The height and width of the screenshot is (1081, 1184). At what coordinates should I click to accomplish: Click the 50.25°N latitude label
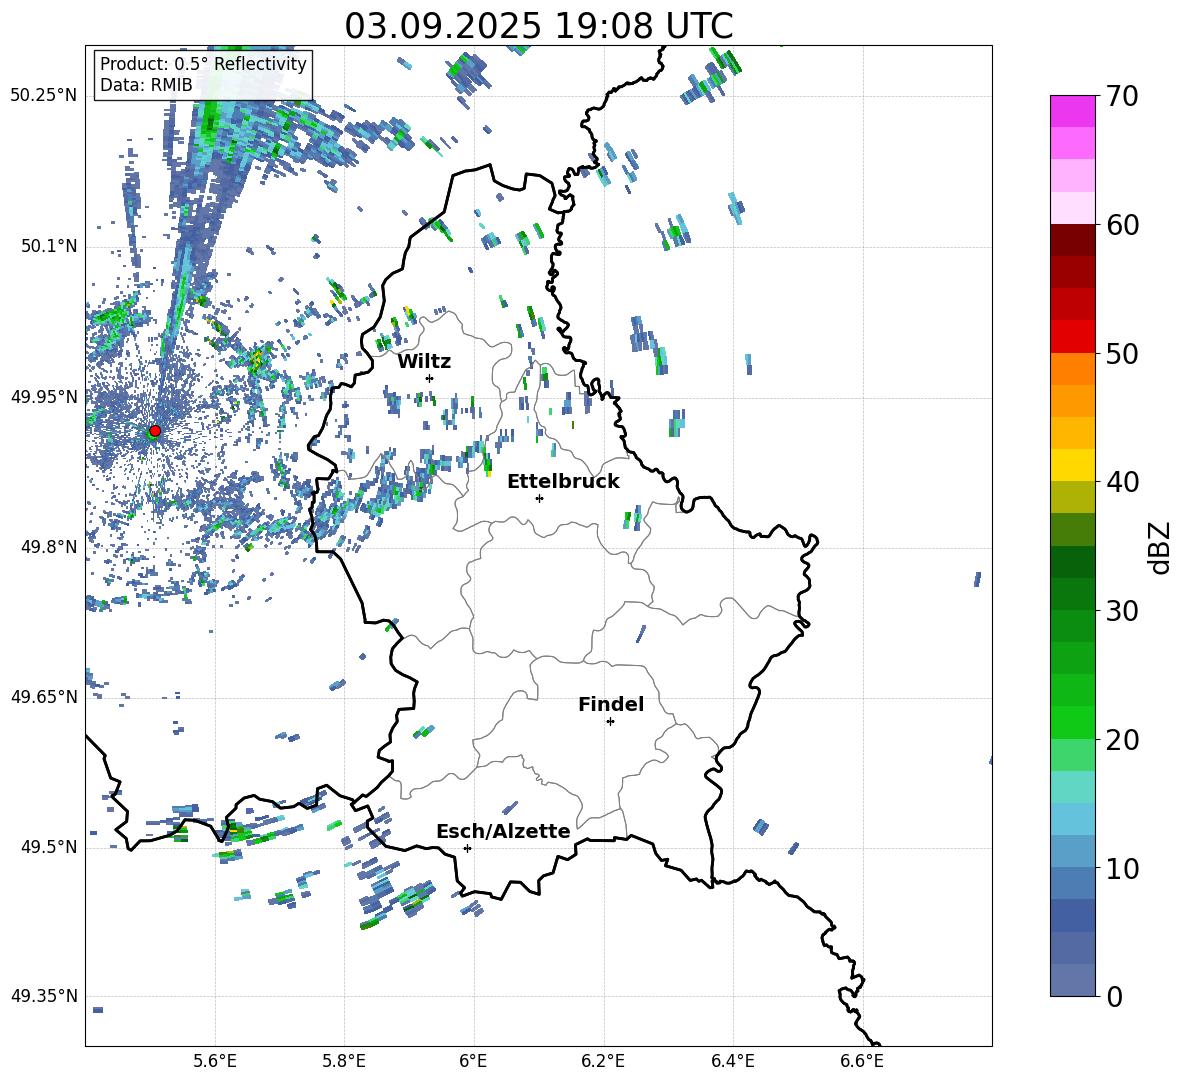[44, 96]
